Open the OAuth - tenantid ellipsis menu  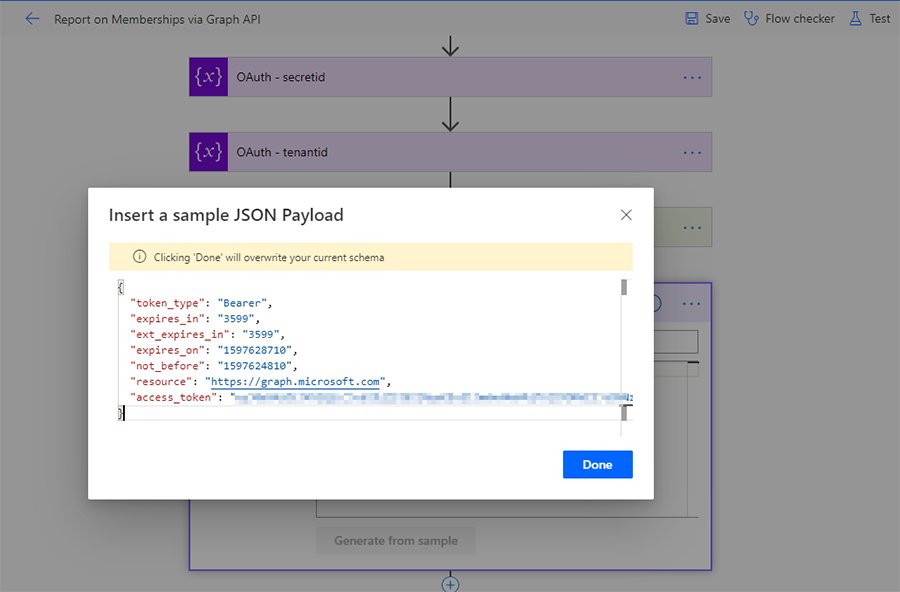692,152
